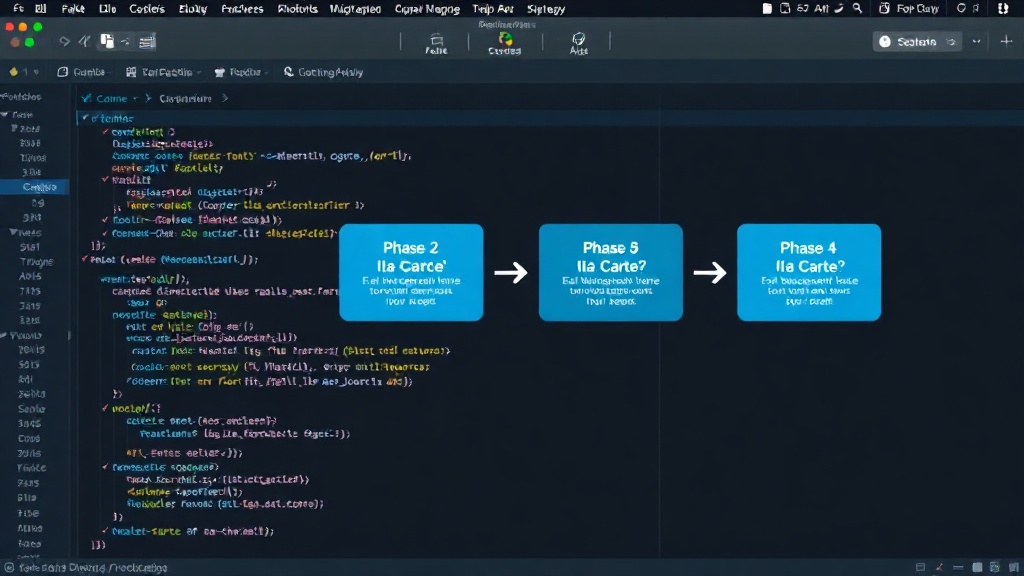
Task: Click the status bar text at bottom left
Action: coord(93,568)
